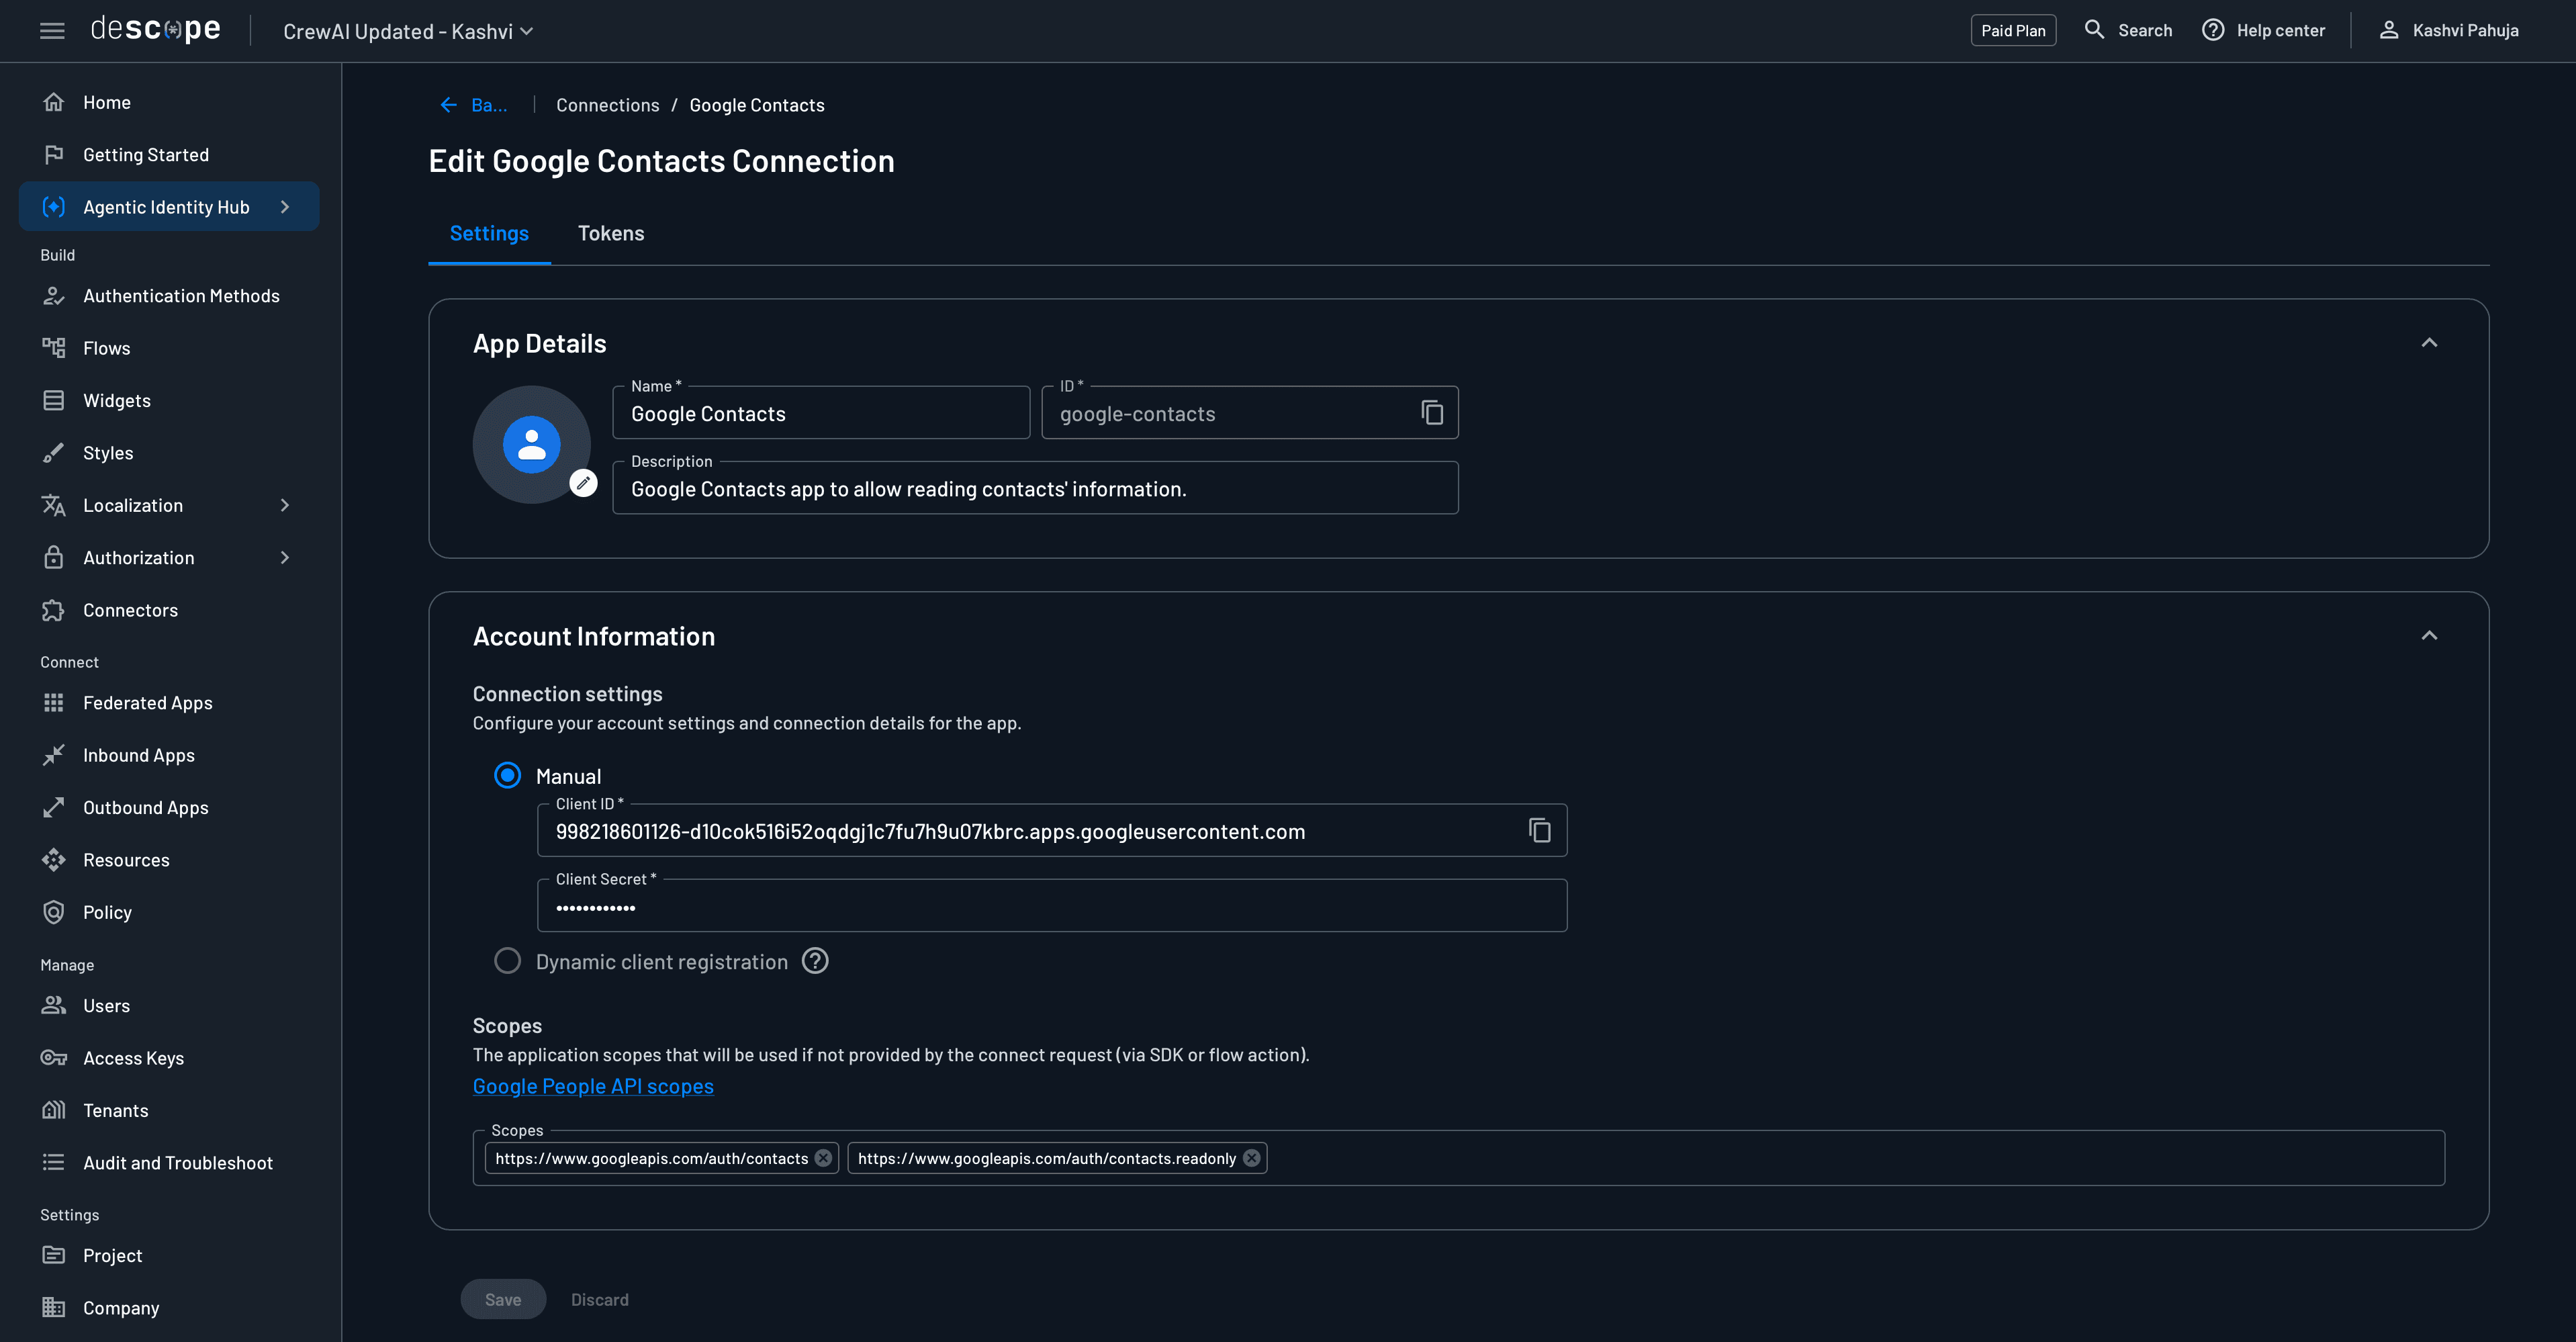Remove the auth/contacts scope chip
Viewport: 2576px width, 1342px height.
click(823, 1158)
